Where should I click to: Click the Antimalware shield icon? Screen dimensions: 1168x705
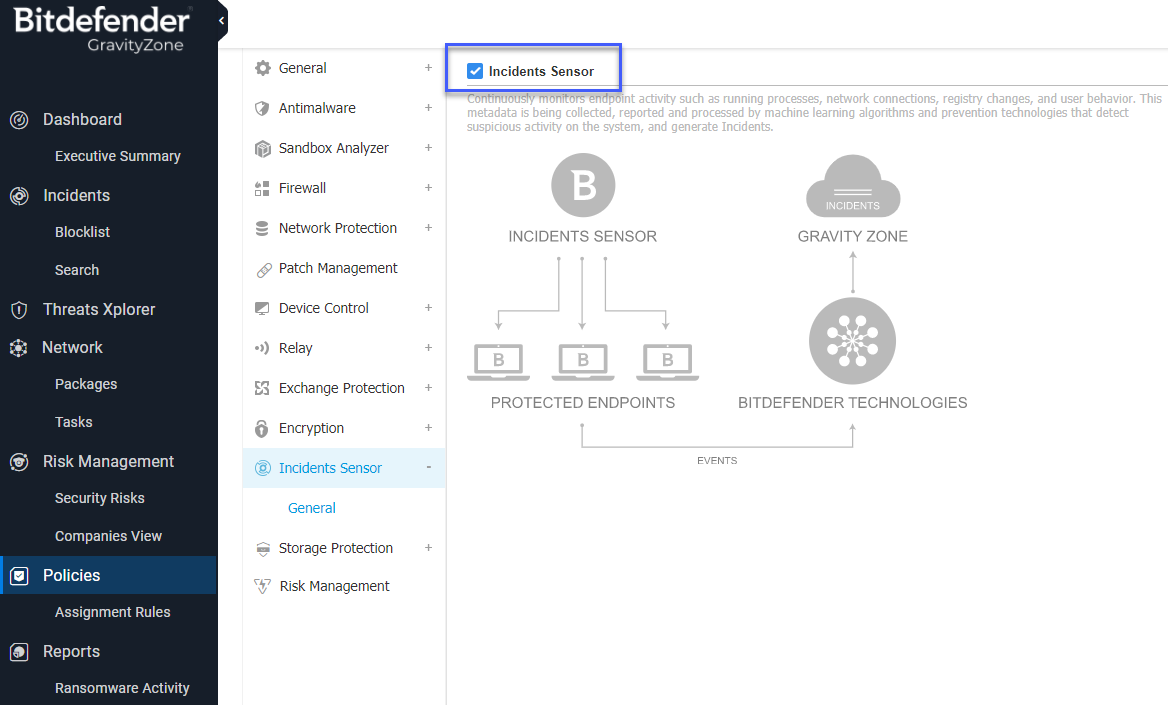pos(262,108)
